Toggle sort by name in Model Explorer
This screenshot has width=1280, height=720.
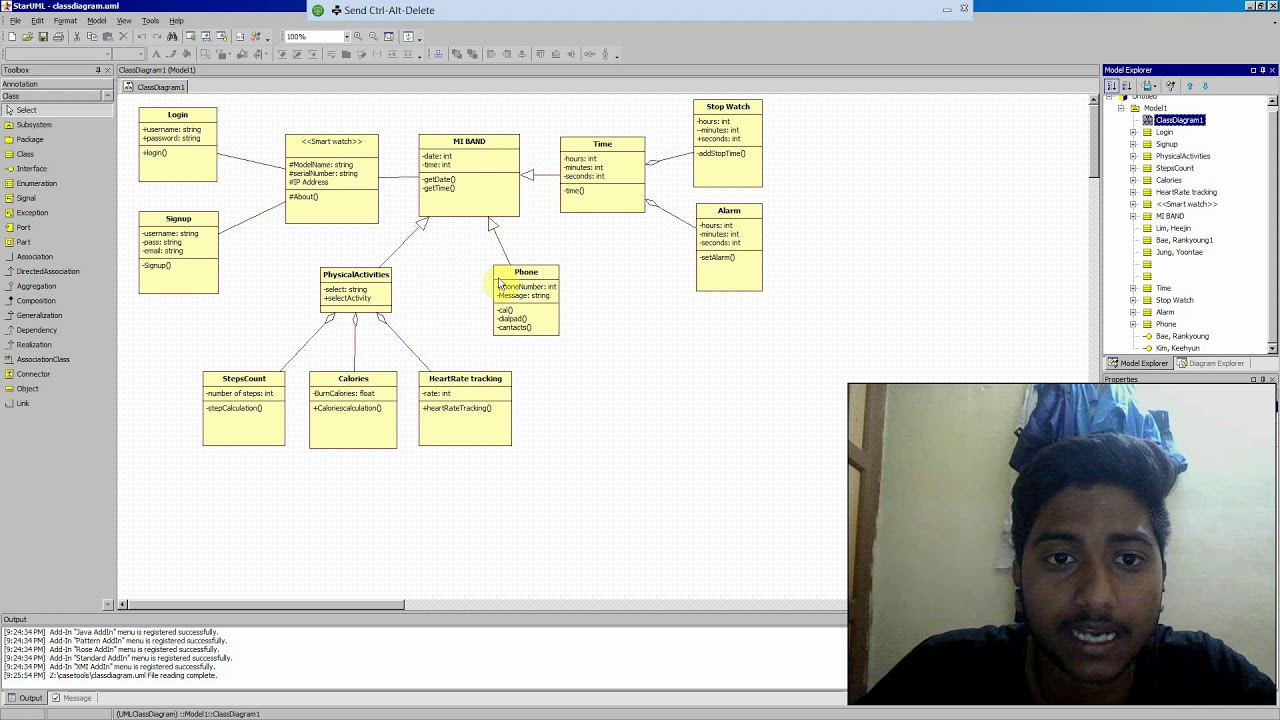(x=1125, y=86)
